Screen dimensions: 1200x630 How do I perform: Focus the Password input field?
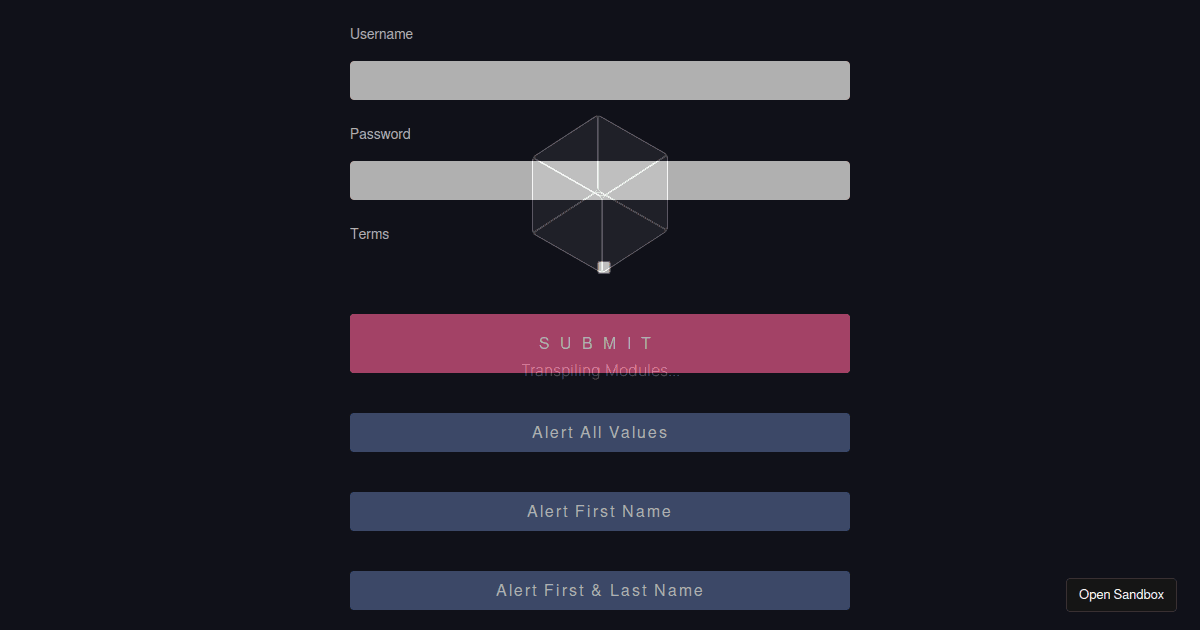tap(600, 180)
